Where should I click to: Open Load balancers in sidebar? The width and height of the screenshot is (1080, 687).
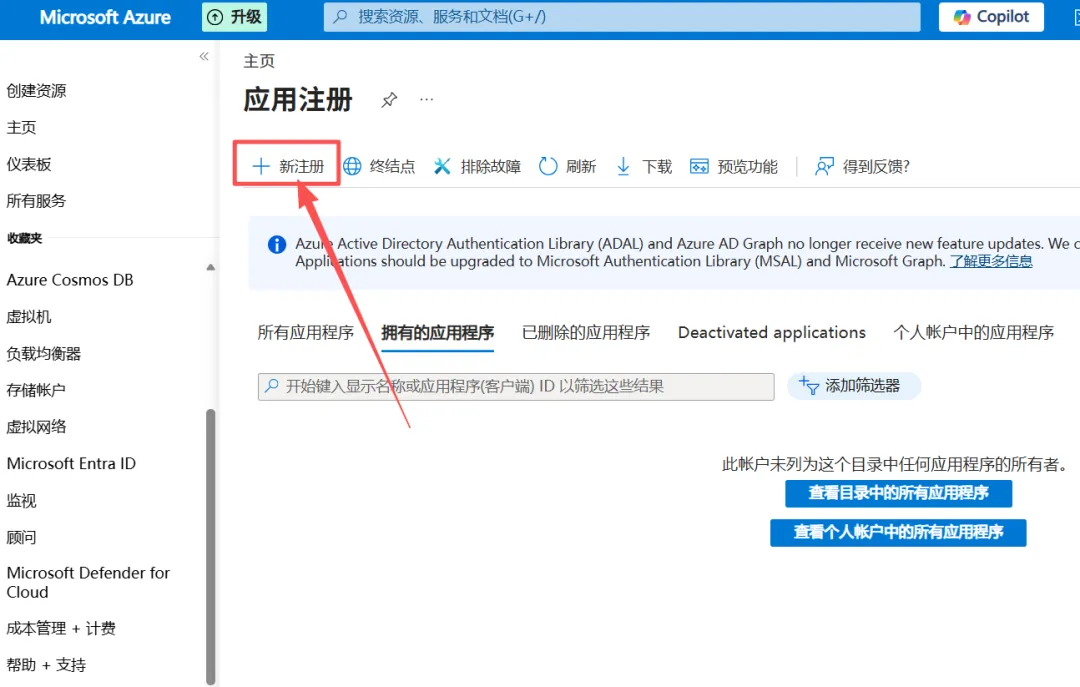click(44, 353)
